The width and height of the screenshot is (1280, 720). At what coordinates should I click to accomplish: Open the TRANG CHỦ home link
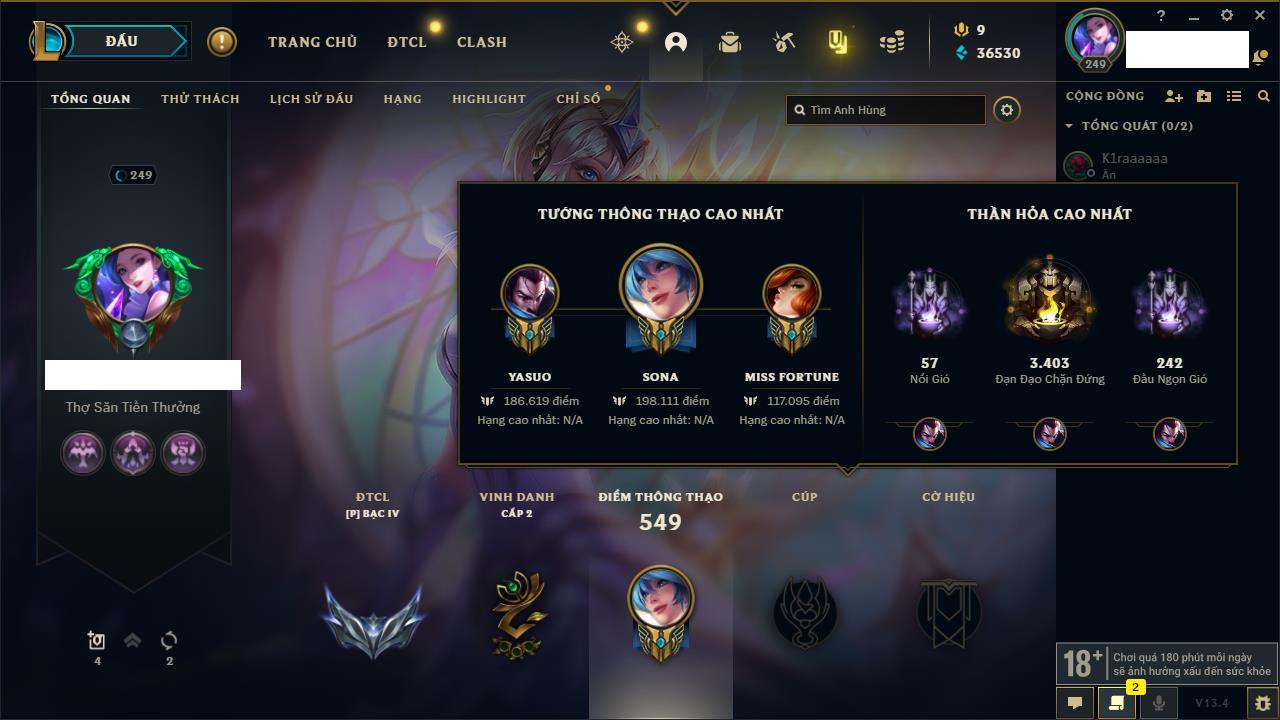pos(312,42)
